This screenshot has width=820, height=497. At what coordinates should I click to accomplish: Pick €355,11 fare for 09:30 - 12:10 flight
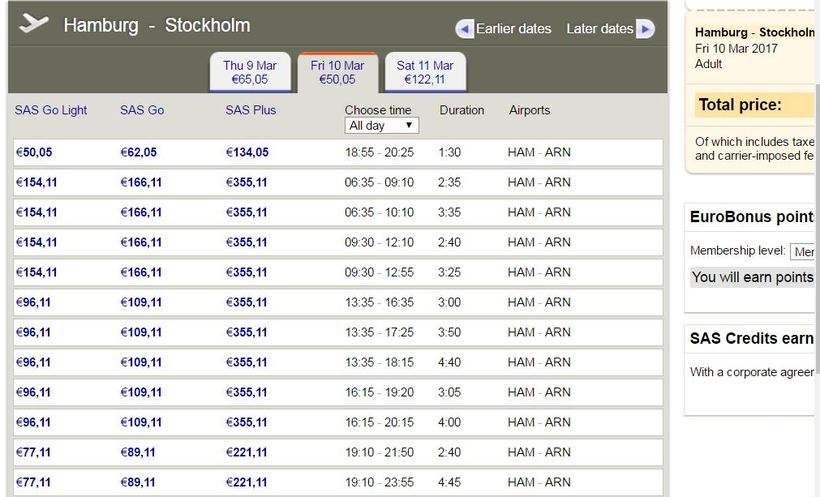point(247,243)
